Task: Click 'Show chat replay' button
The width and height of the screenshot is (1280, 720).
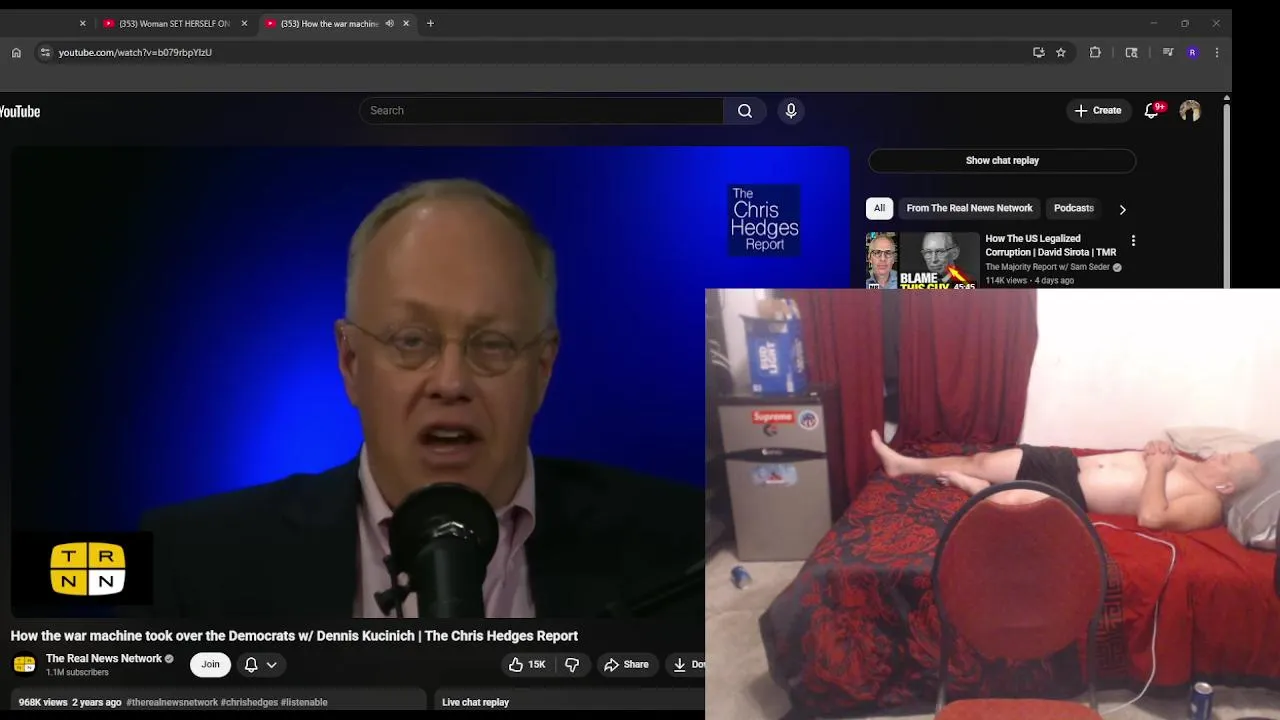Action: [1002, 160]
